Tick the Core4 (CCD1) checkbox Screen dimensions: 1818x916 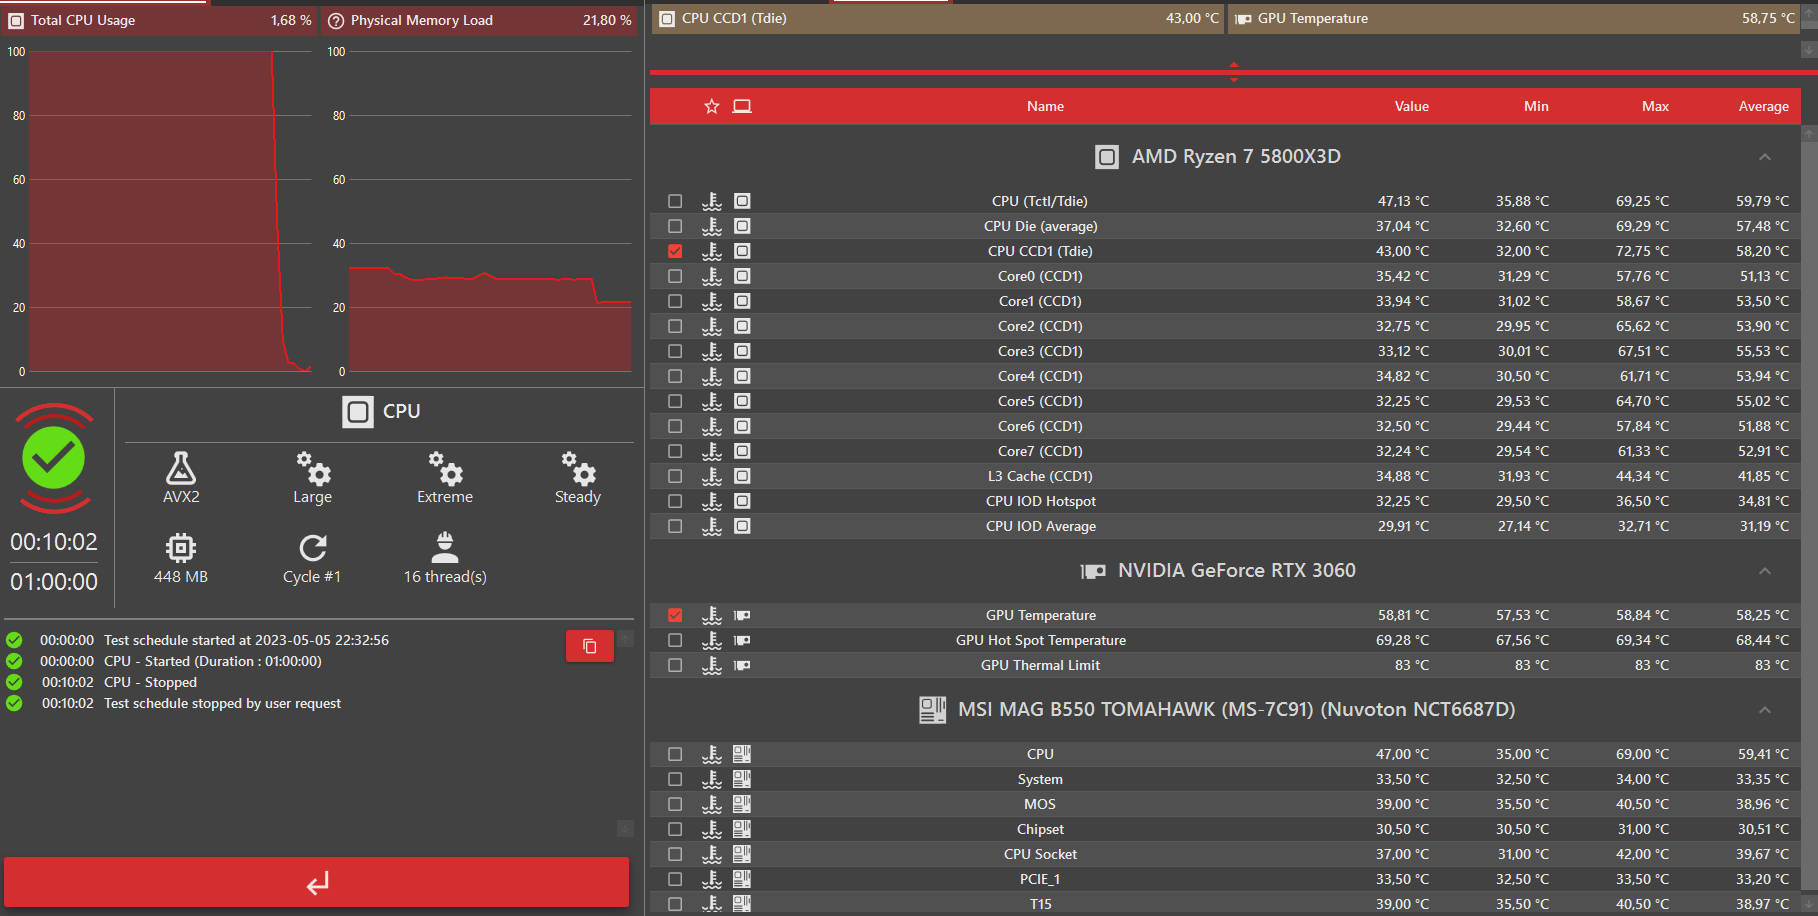pyautogui.click(x=675, y=376)
